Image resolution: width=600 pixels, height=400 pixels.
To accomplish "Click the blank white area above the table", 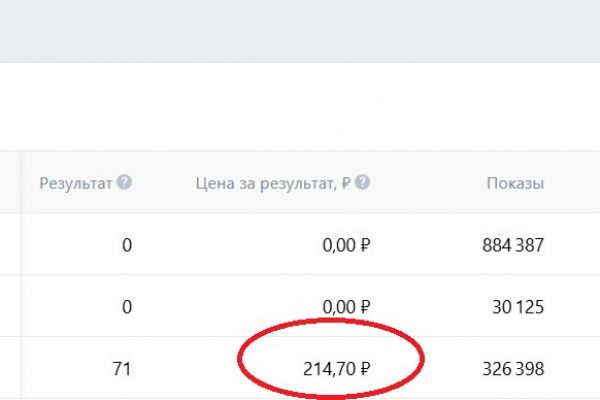I will (x=300, y=106).
